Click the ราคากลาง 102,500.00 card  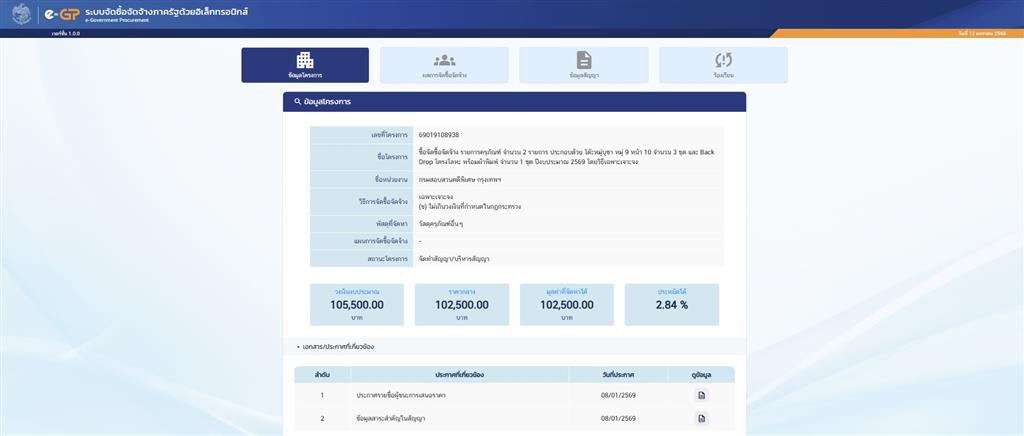coord(462,304)
